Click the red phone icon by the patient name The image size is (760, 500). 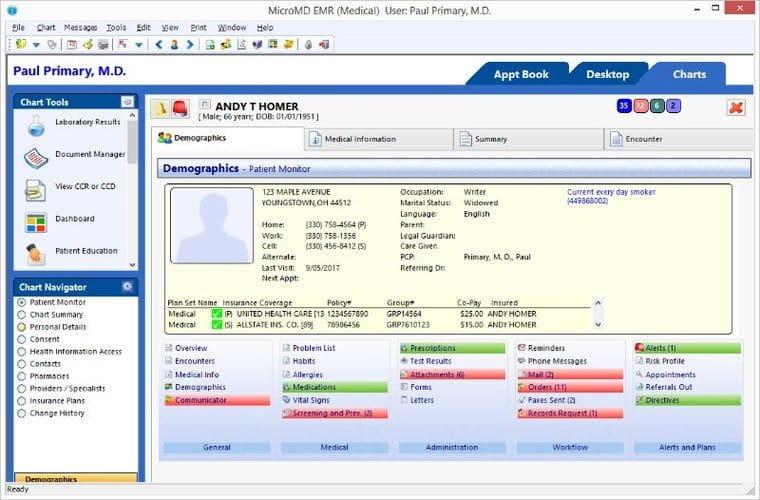180,109
